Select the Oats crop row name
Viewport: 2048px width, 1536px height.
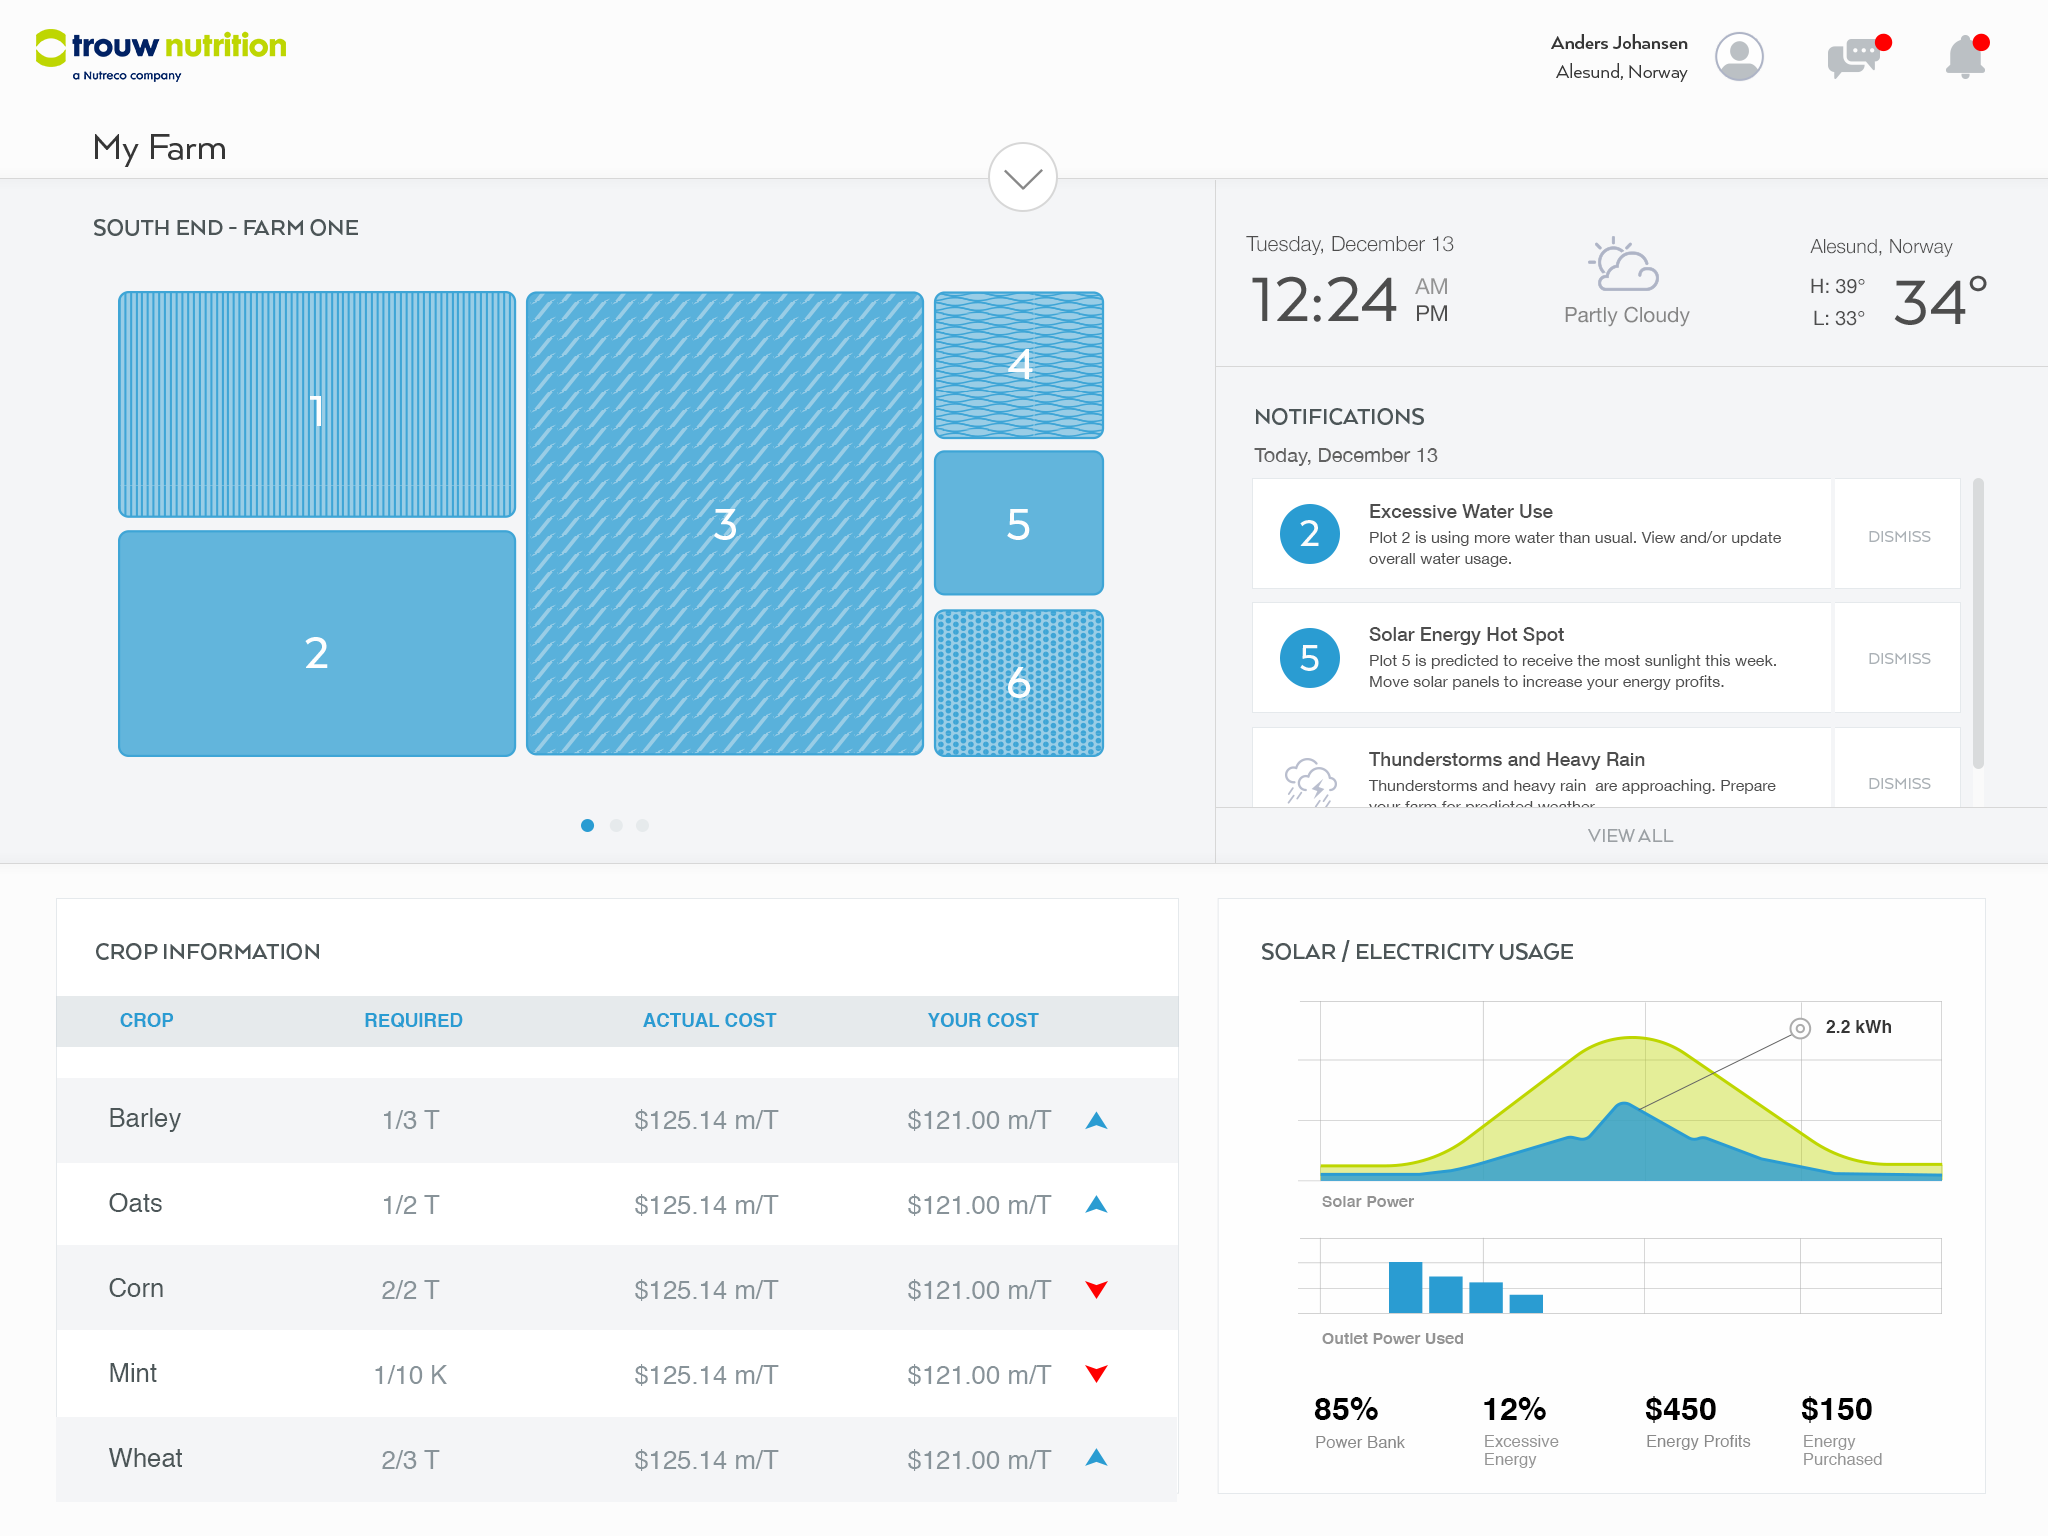click(135, 1204)
